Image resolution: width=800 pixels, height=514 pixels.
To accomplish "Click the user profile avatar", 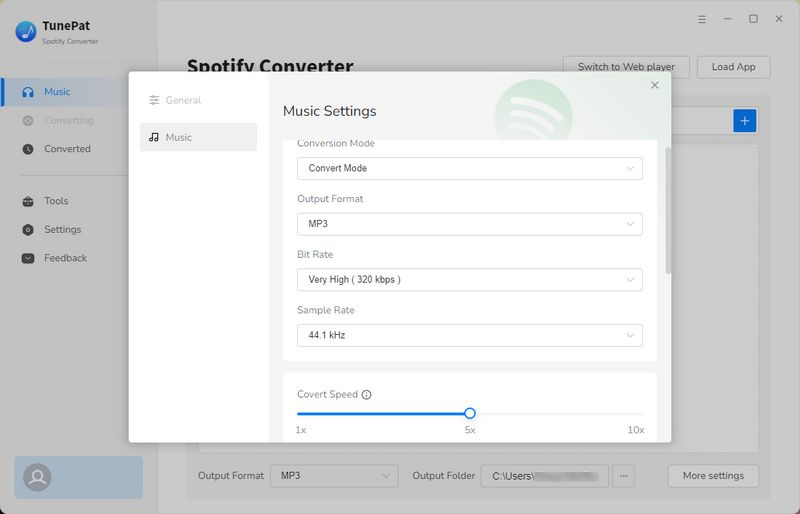I will click(37, 477).
